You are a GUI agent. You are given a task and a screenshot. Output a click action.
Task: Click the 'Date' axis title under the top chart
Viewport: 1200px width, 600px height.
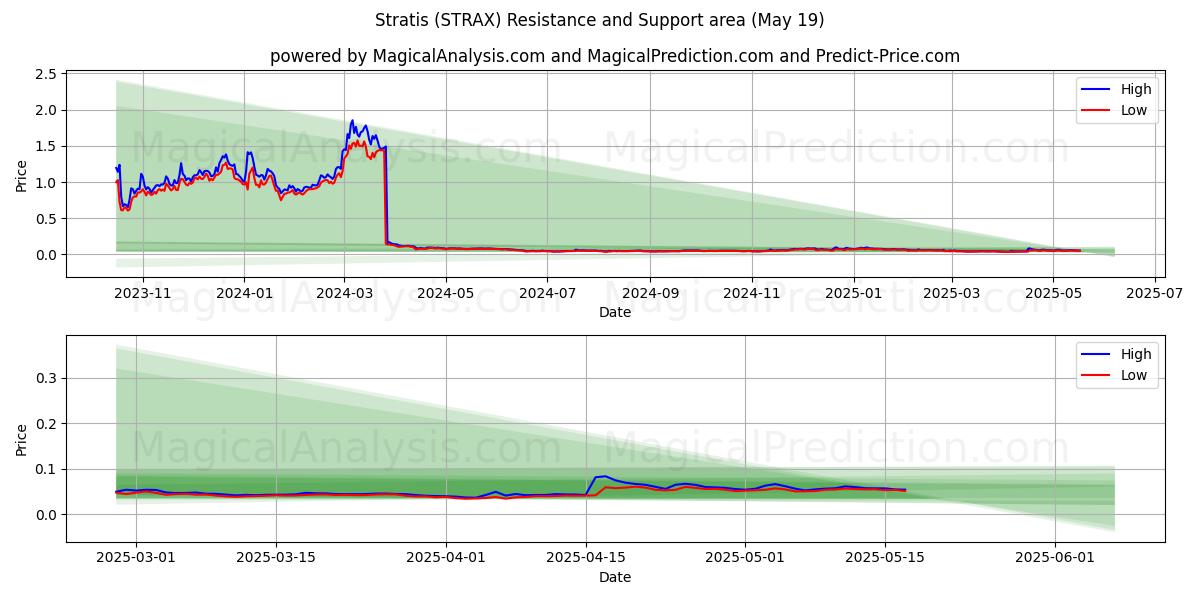pyautogui.click(x=614, y=312)
